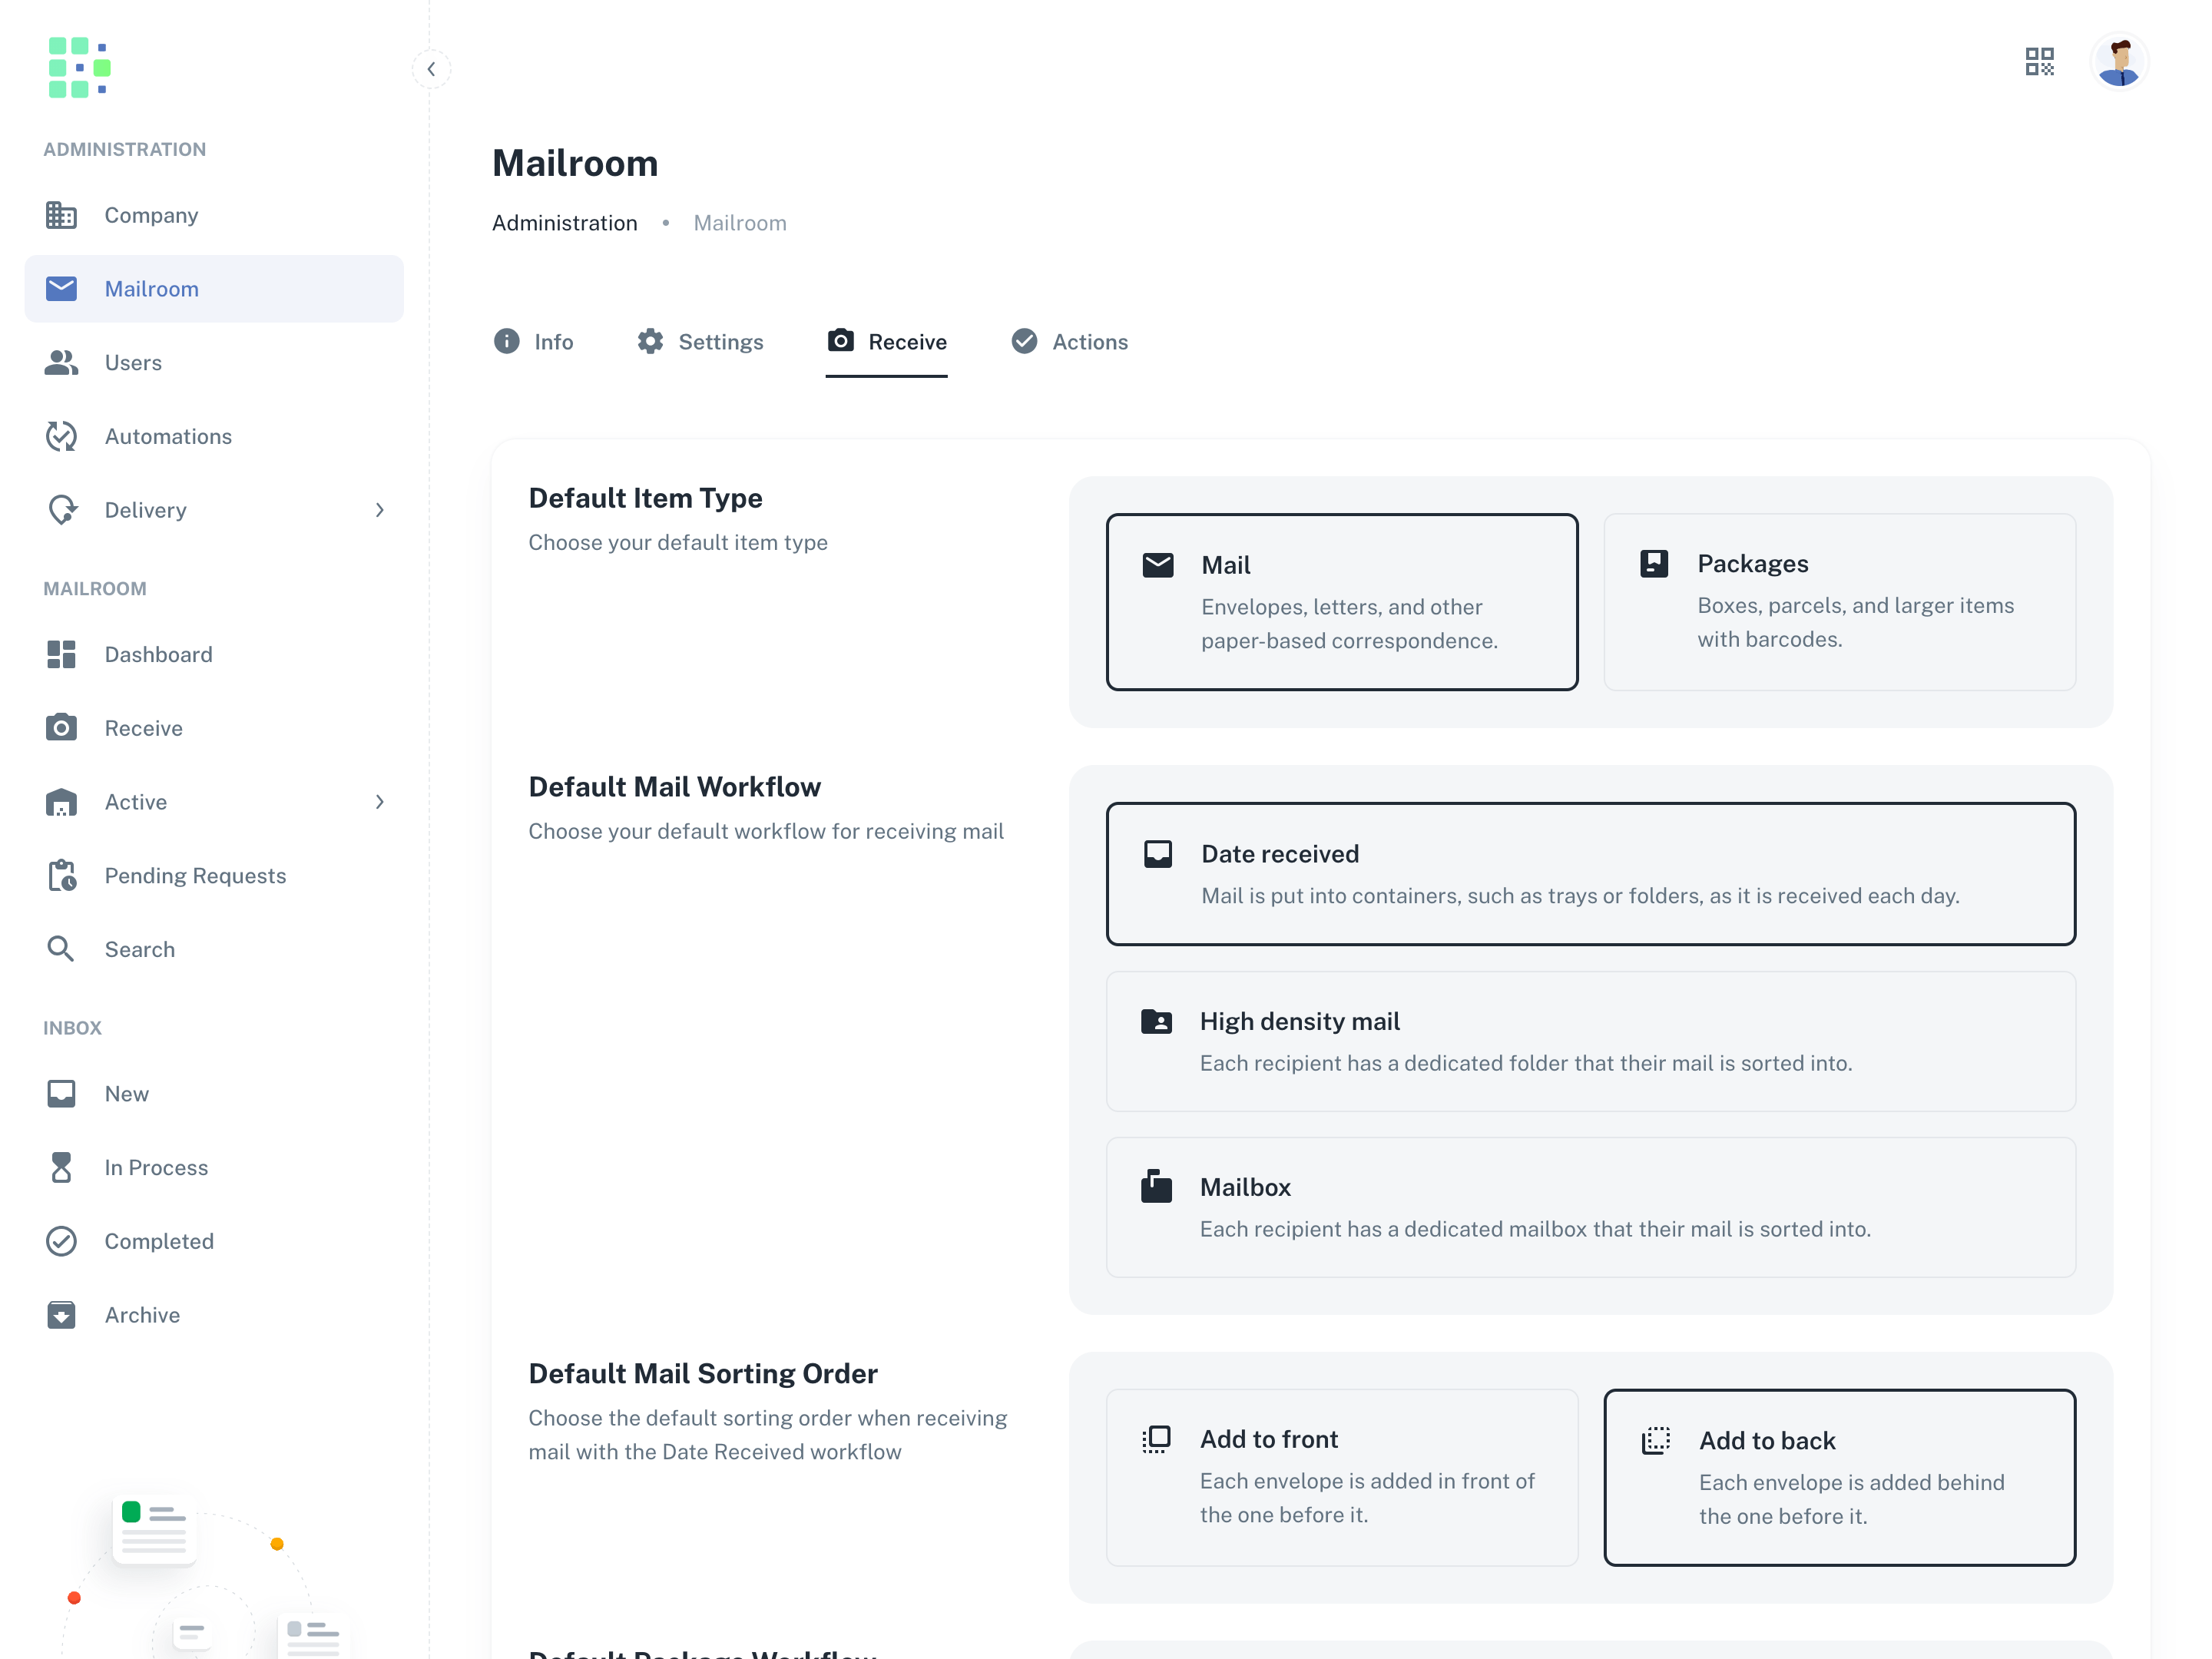Click the user avatar in the header
The height and width of the screenshot is (1659, 2212).
pos(2119,62)
